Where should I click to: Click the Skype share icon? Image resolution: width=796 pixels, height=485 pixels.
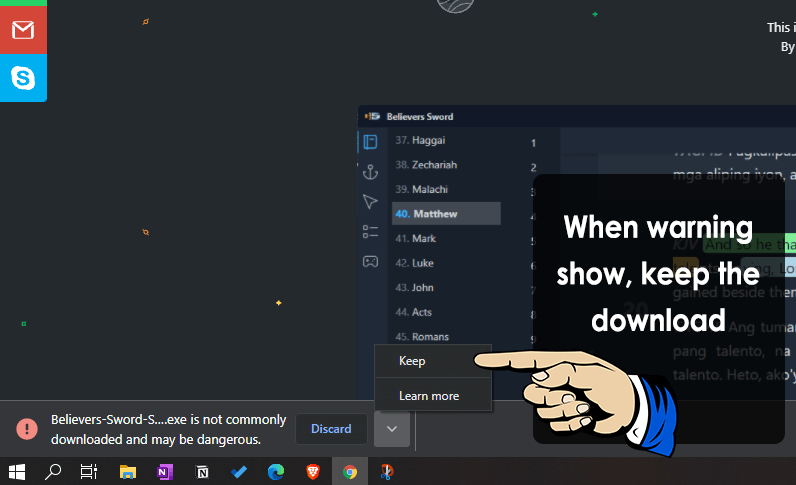(23, 78)
